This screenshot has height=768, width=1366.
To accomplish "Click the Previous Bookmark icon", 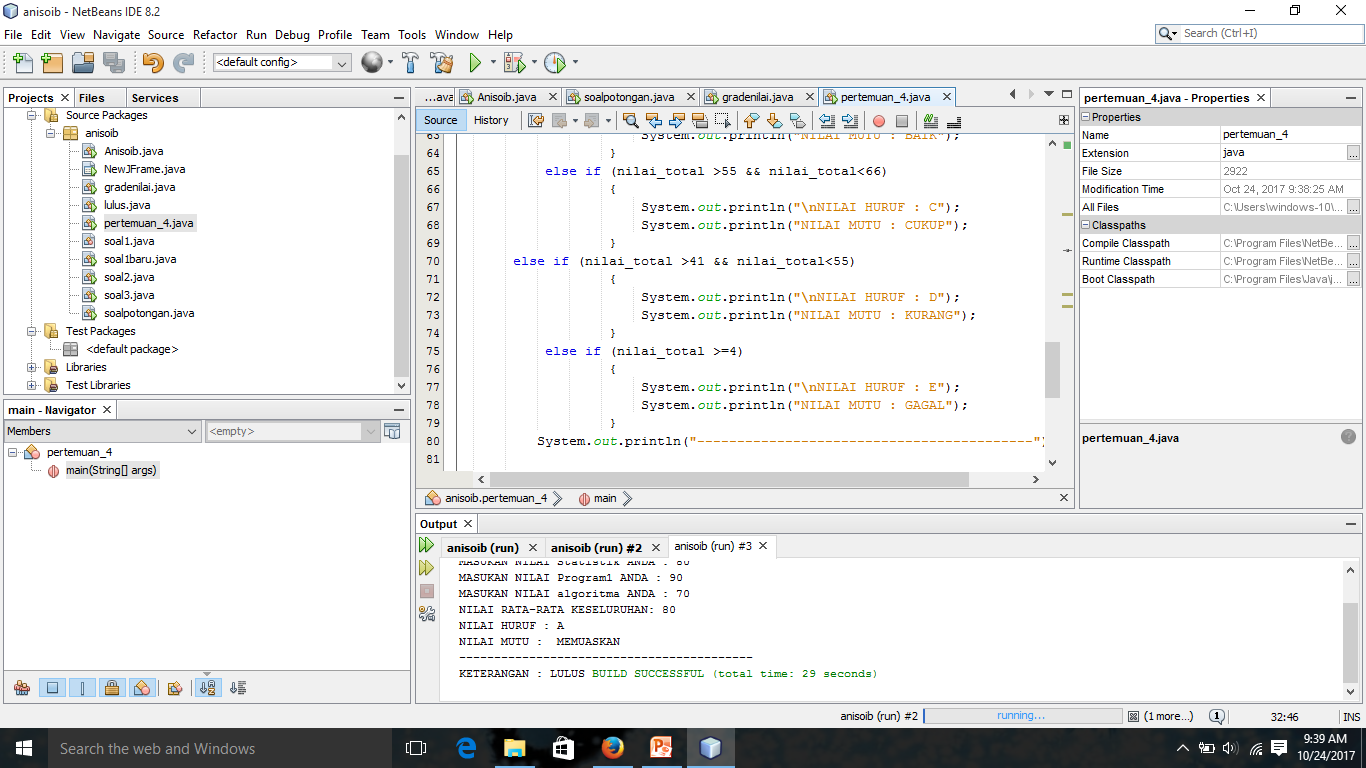I will click(751, 120).
